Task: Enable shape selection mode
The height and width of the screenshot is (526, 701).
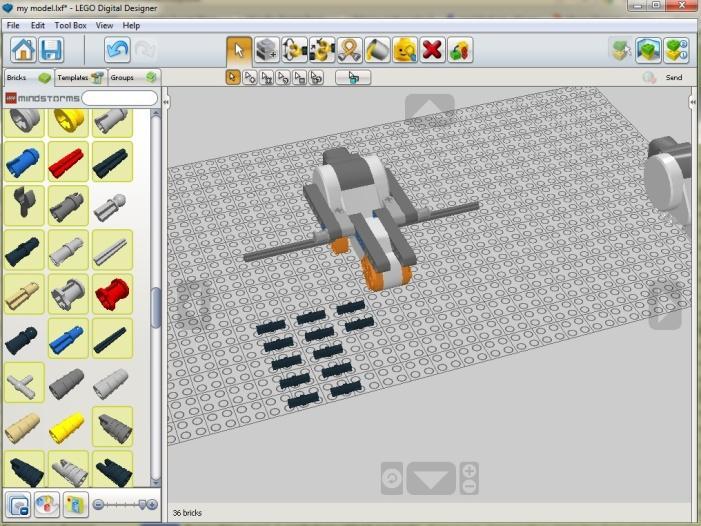Action: pyautogui.click(x=300, y=77)
